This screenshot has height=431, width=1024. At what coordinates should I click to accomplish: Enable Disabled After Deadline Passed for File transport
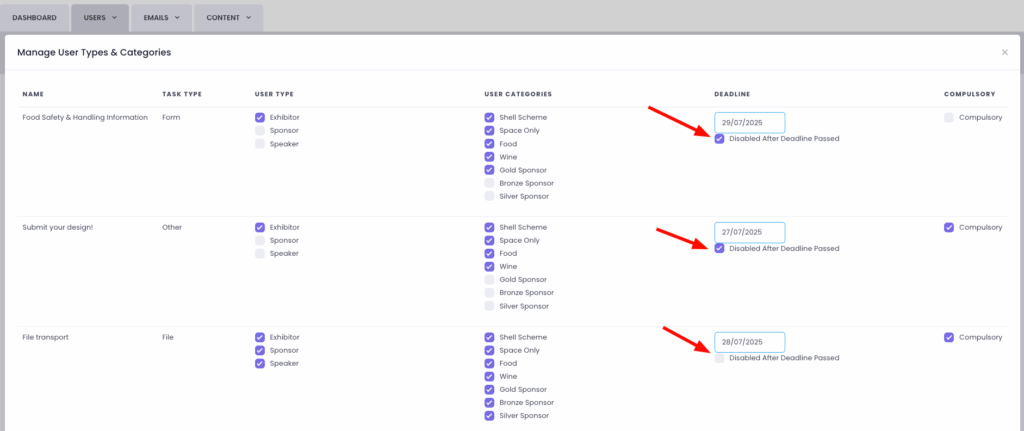click(720, 358)
